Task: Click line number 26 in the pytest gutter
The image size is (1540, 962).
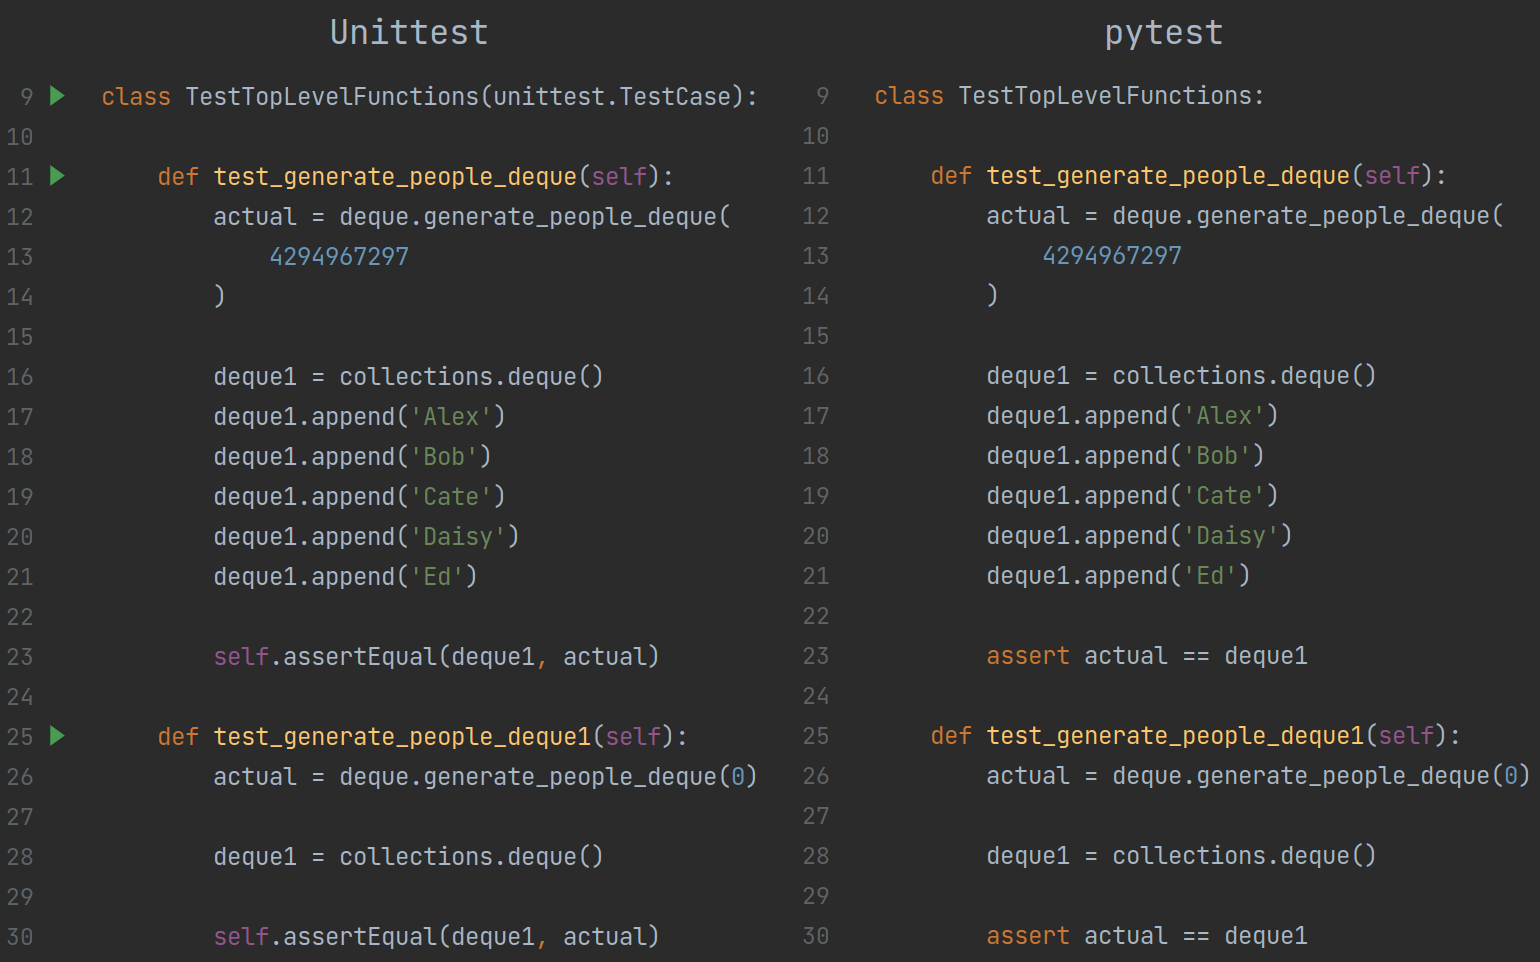Action: pos(815,776)
